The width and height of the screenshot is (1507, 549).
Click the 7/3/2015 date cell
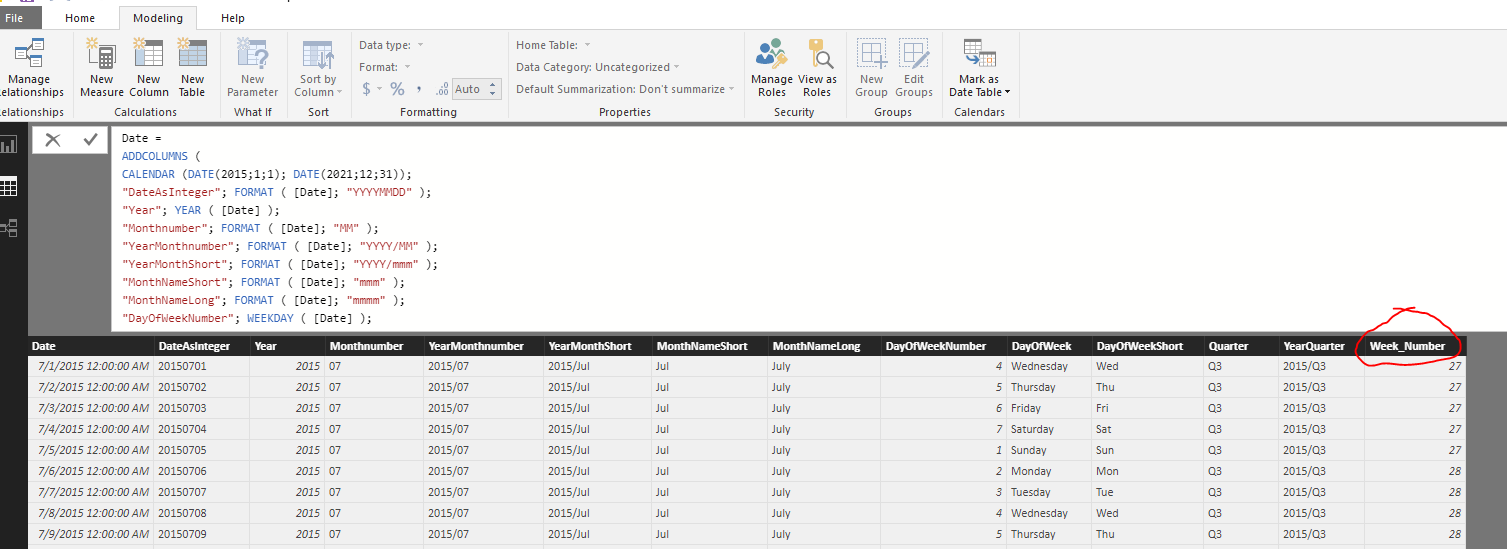[x=90, y=408]
